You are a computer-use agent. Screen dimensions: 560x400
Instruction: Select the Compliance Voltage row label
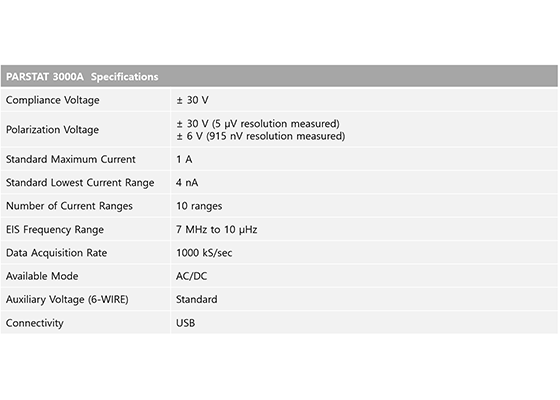pyautogui.click(x=52, y=100)
